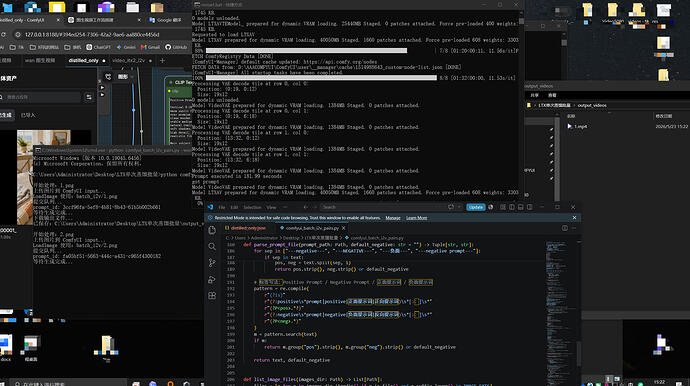The width and height of the screenshot is (690, 386).
Task: Click the ComfyUI canvas mode icon button
Action: (108, 77)
